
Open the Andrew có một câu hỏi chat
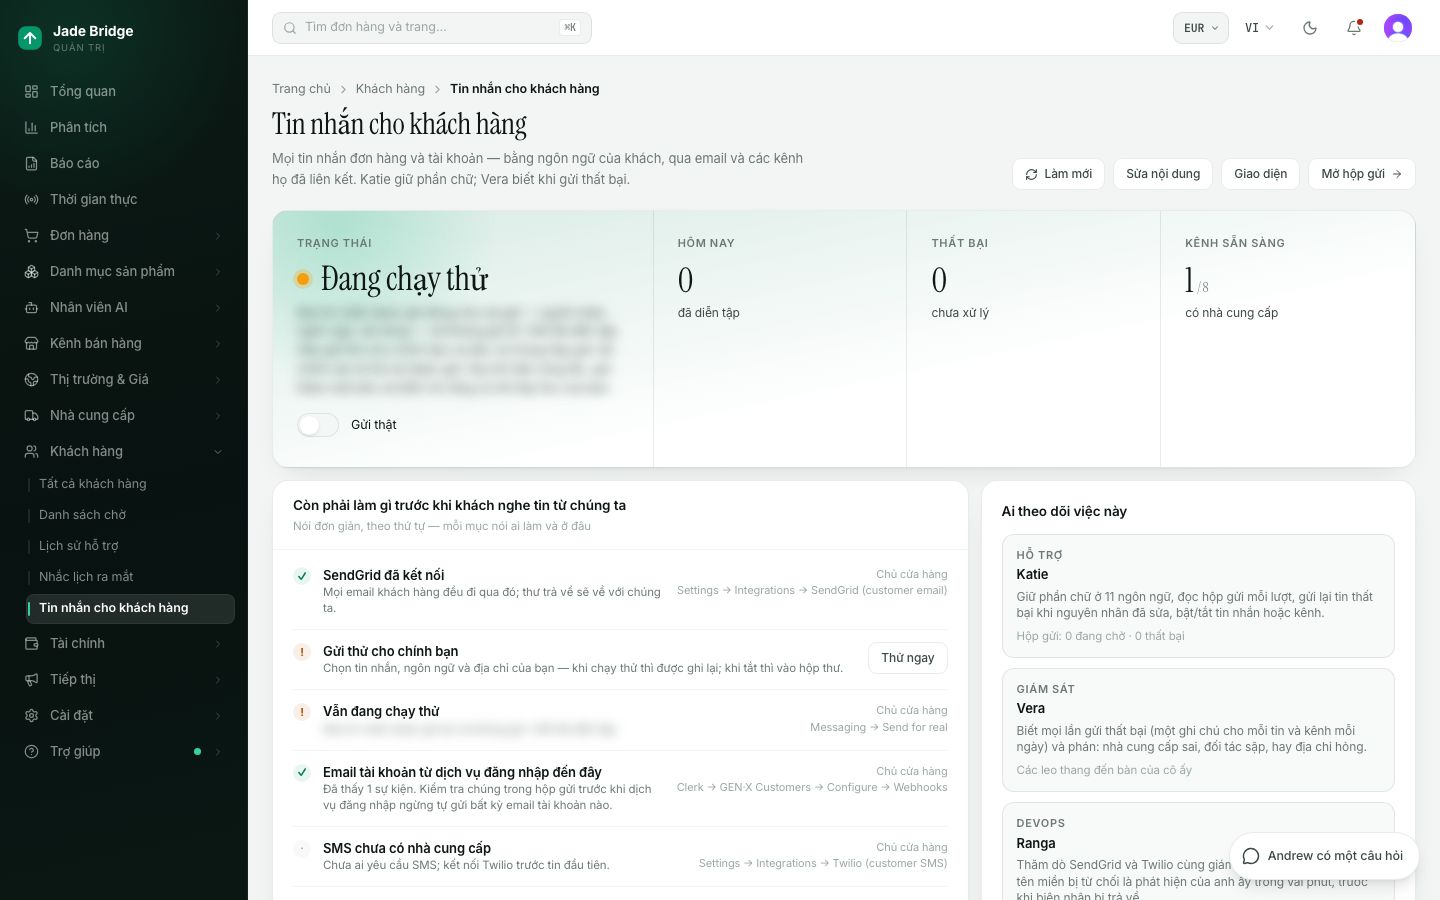click(x=1324, y=856)
